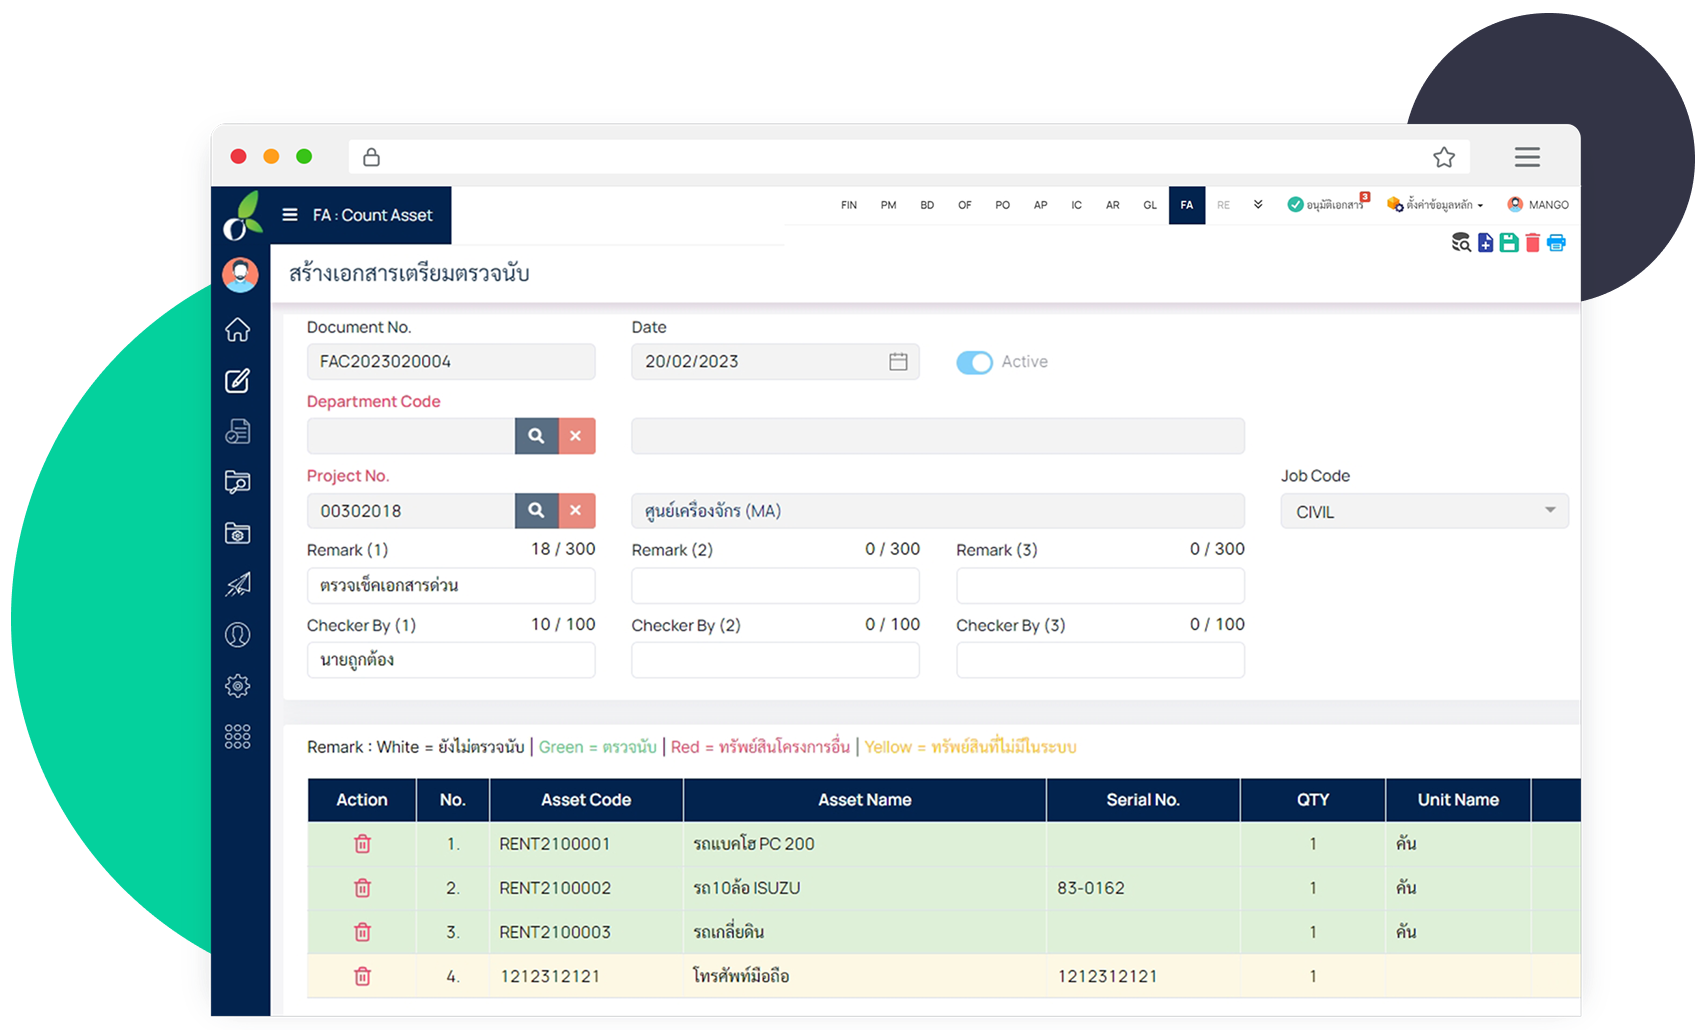Click the green save document icon
1699x1030 pixels.
coord(1509,243)
